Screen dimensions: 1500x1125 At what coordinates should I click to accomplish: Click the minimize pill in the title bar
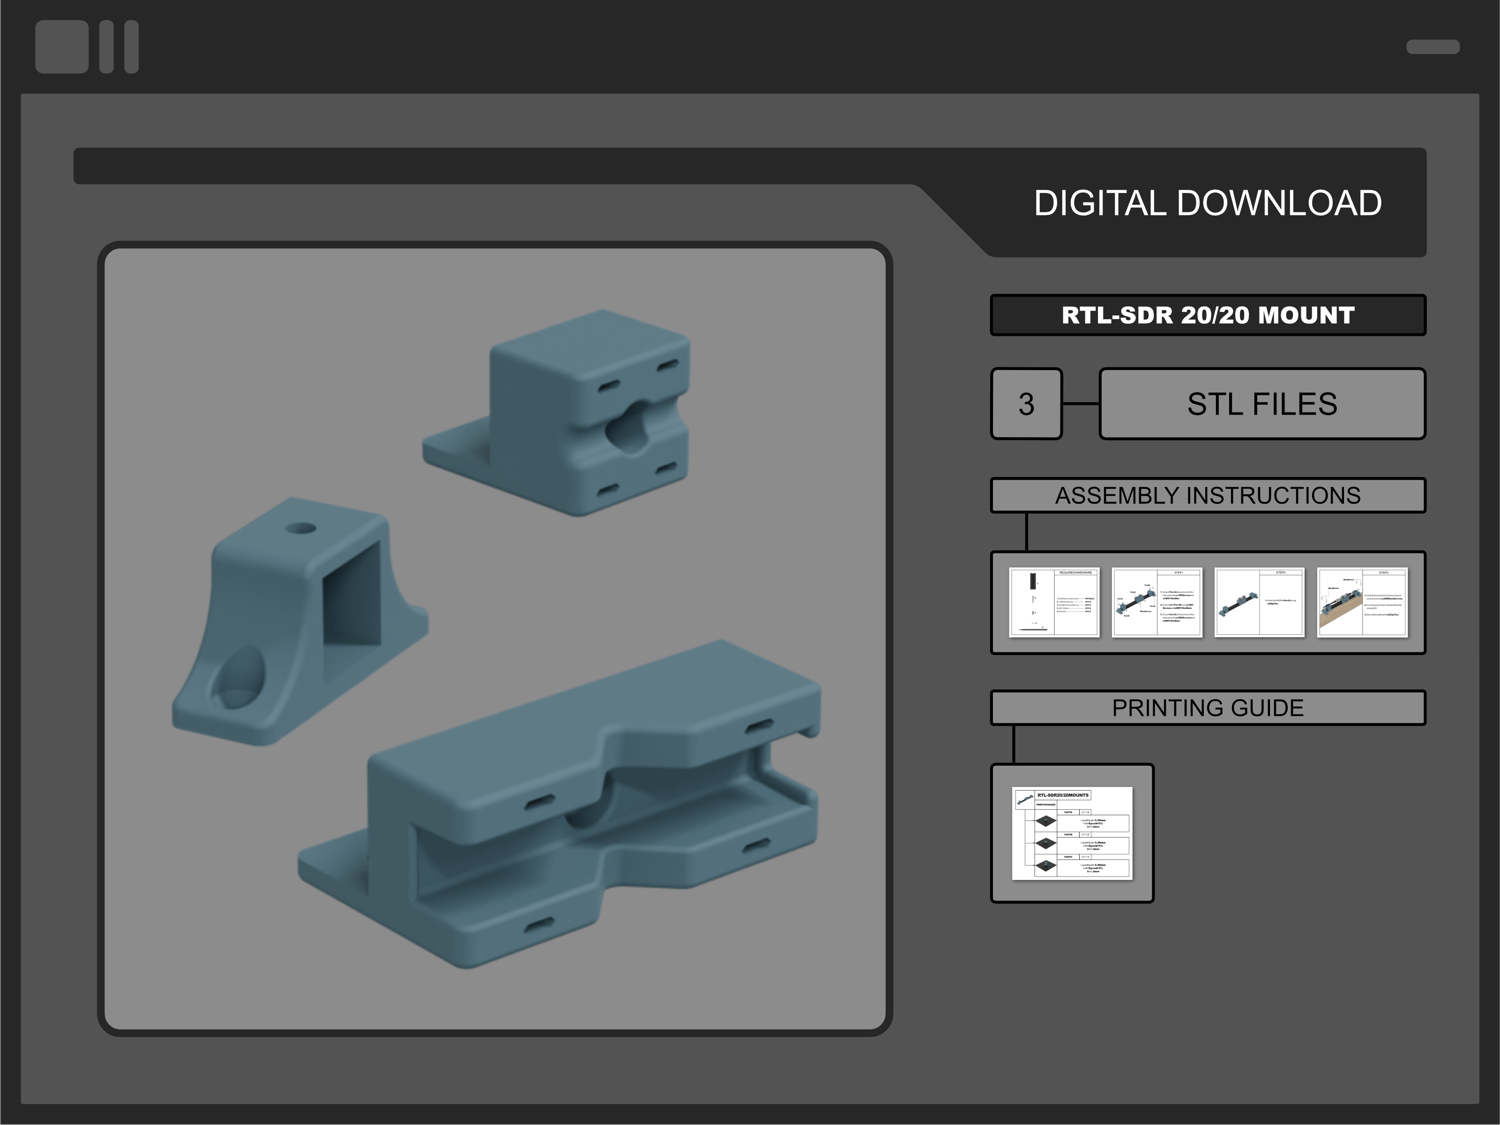tap(1433, 47)
